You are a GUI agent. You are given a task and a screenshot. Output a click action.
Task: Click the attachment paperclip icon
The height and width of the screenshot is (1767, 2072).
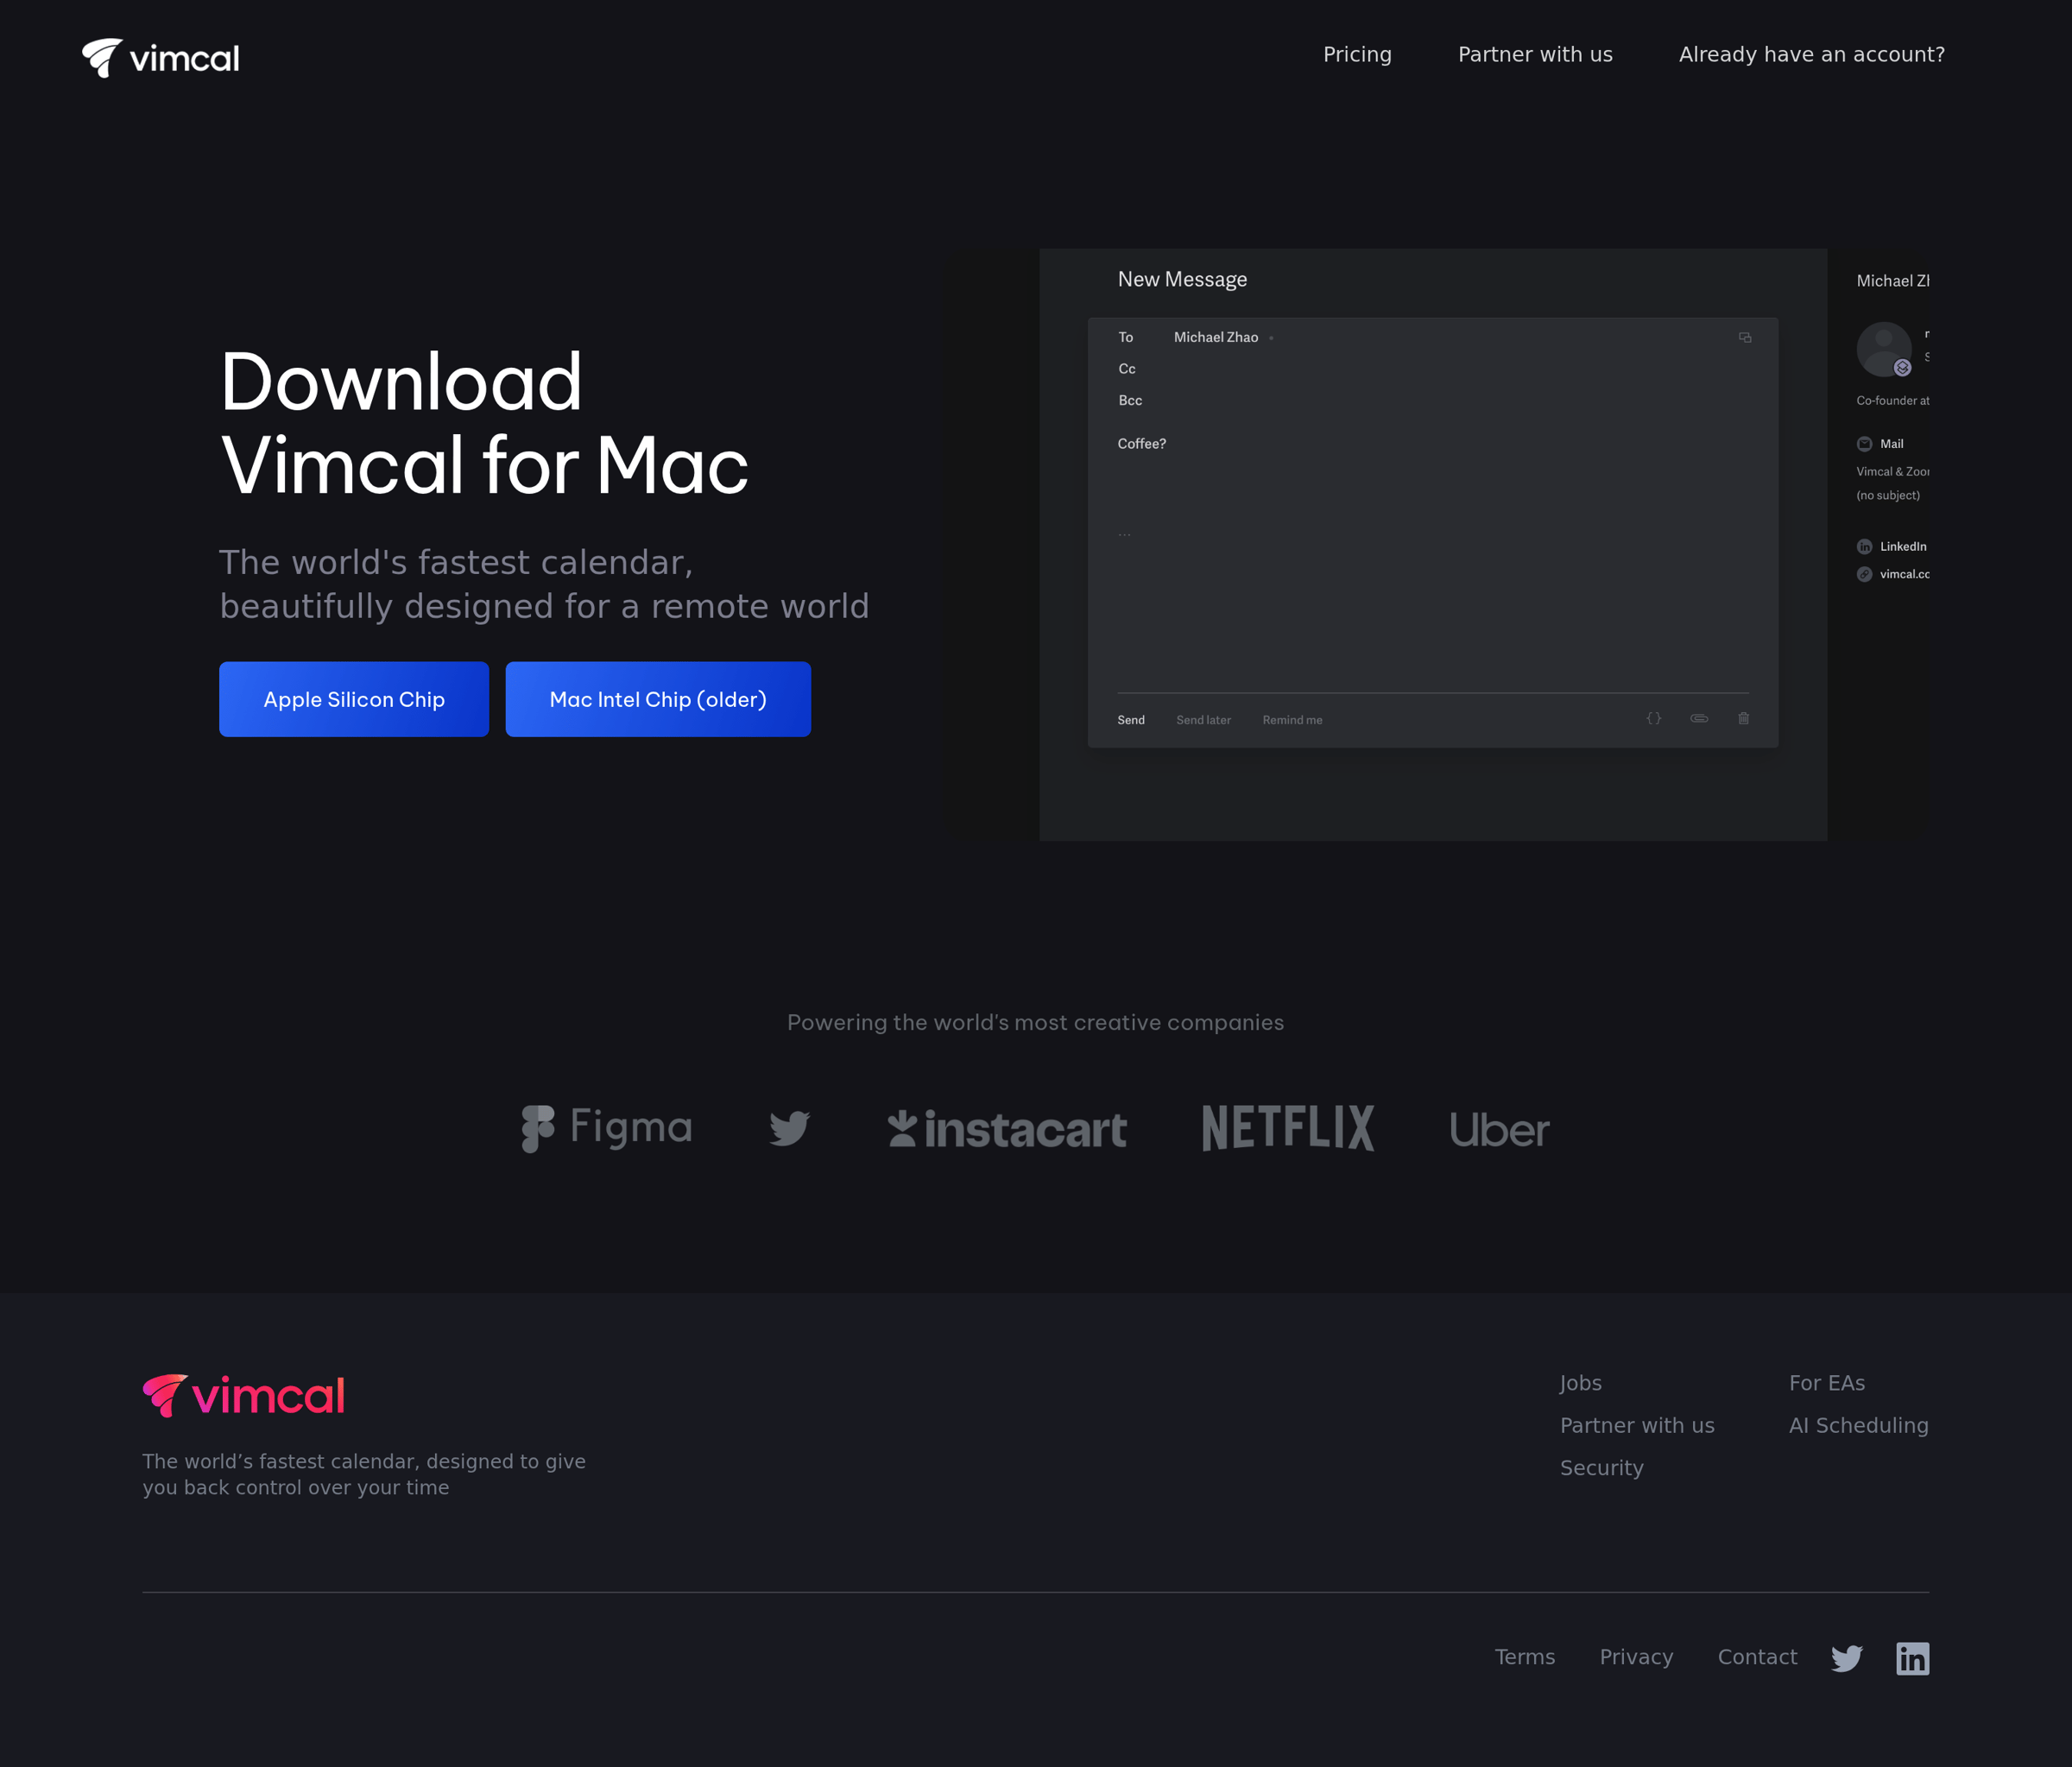tap(1699, 718)
